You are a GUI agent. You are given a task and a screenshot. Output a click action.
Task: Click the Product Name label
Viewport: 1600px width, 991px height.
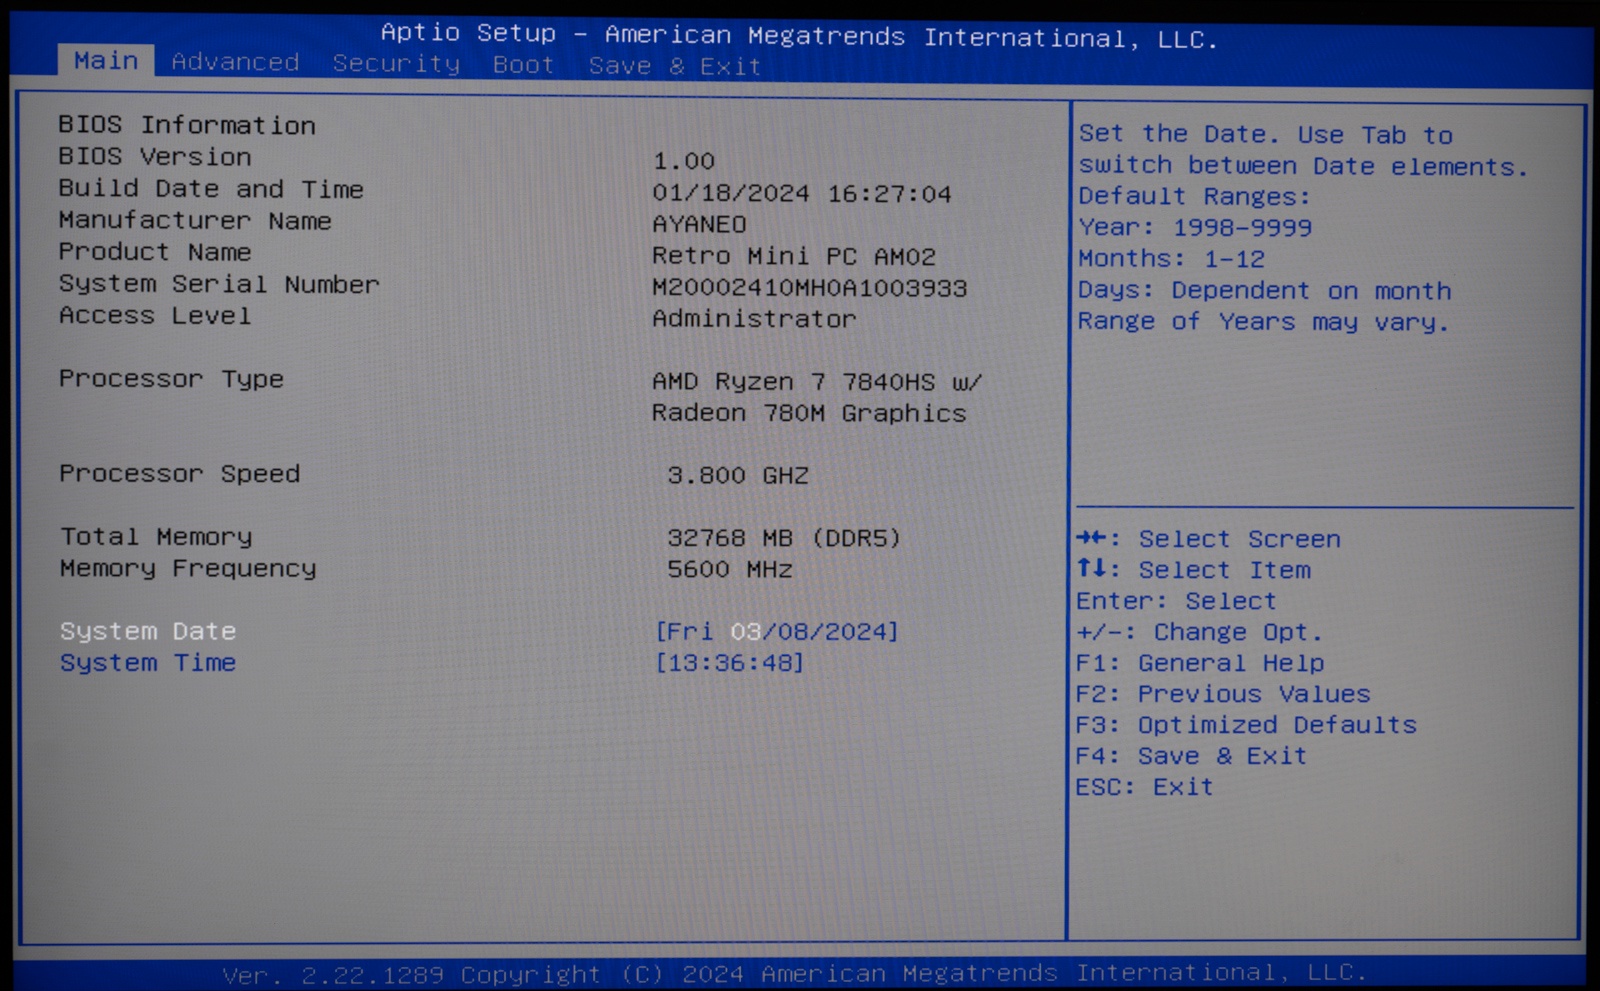tap(155, 252)
